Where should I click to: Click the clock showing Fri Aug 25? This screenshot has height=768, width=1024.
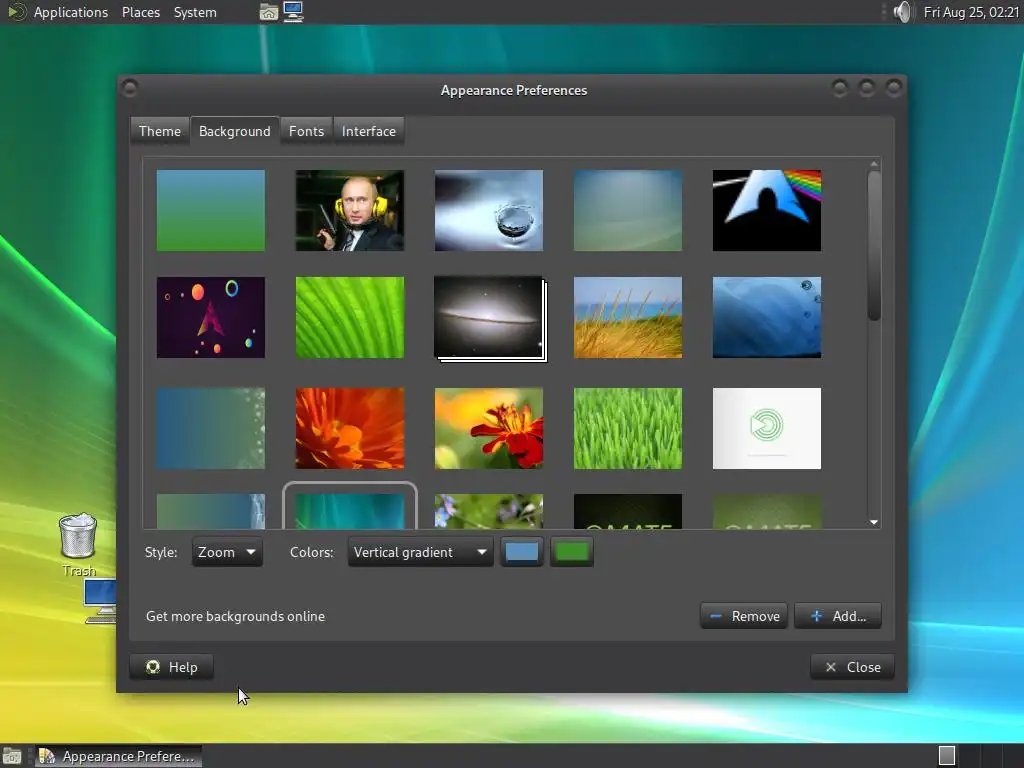click(x=971, y=12)
